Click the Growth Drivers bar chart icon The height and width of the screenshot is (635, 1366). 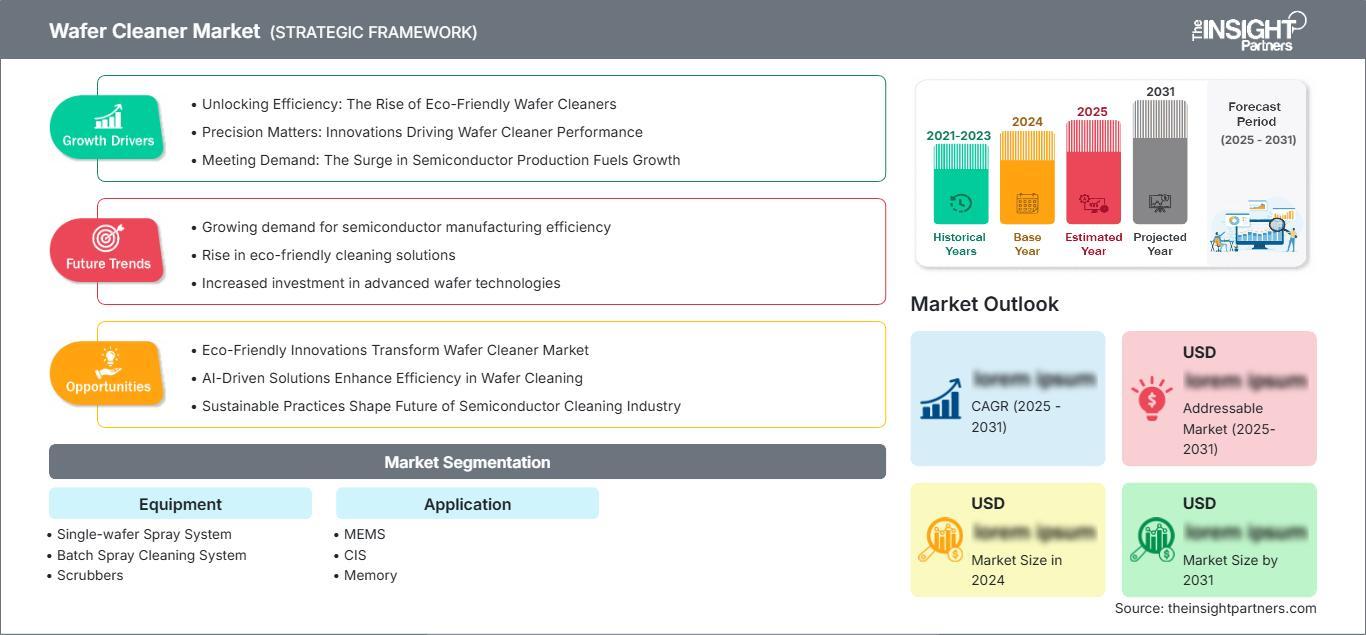pyautogui.click(x=108, y=116)
